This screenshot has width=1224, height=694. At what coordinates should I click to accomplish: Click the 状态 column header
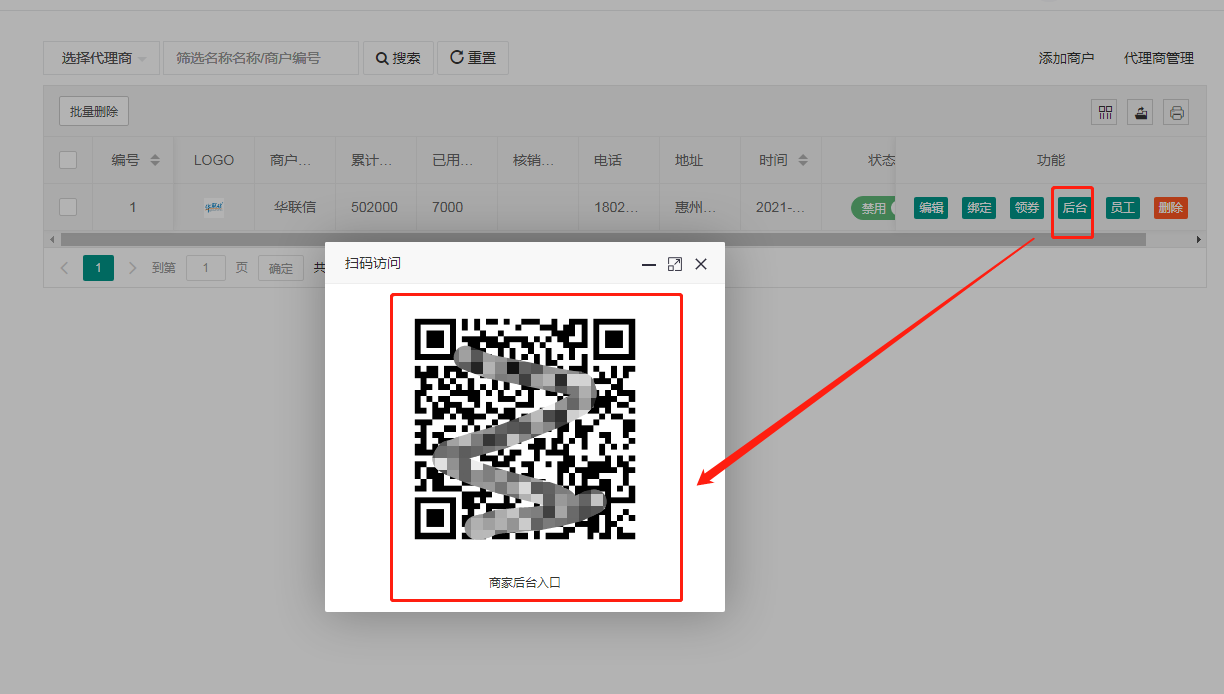[x=882, y=160]
